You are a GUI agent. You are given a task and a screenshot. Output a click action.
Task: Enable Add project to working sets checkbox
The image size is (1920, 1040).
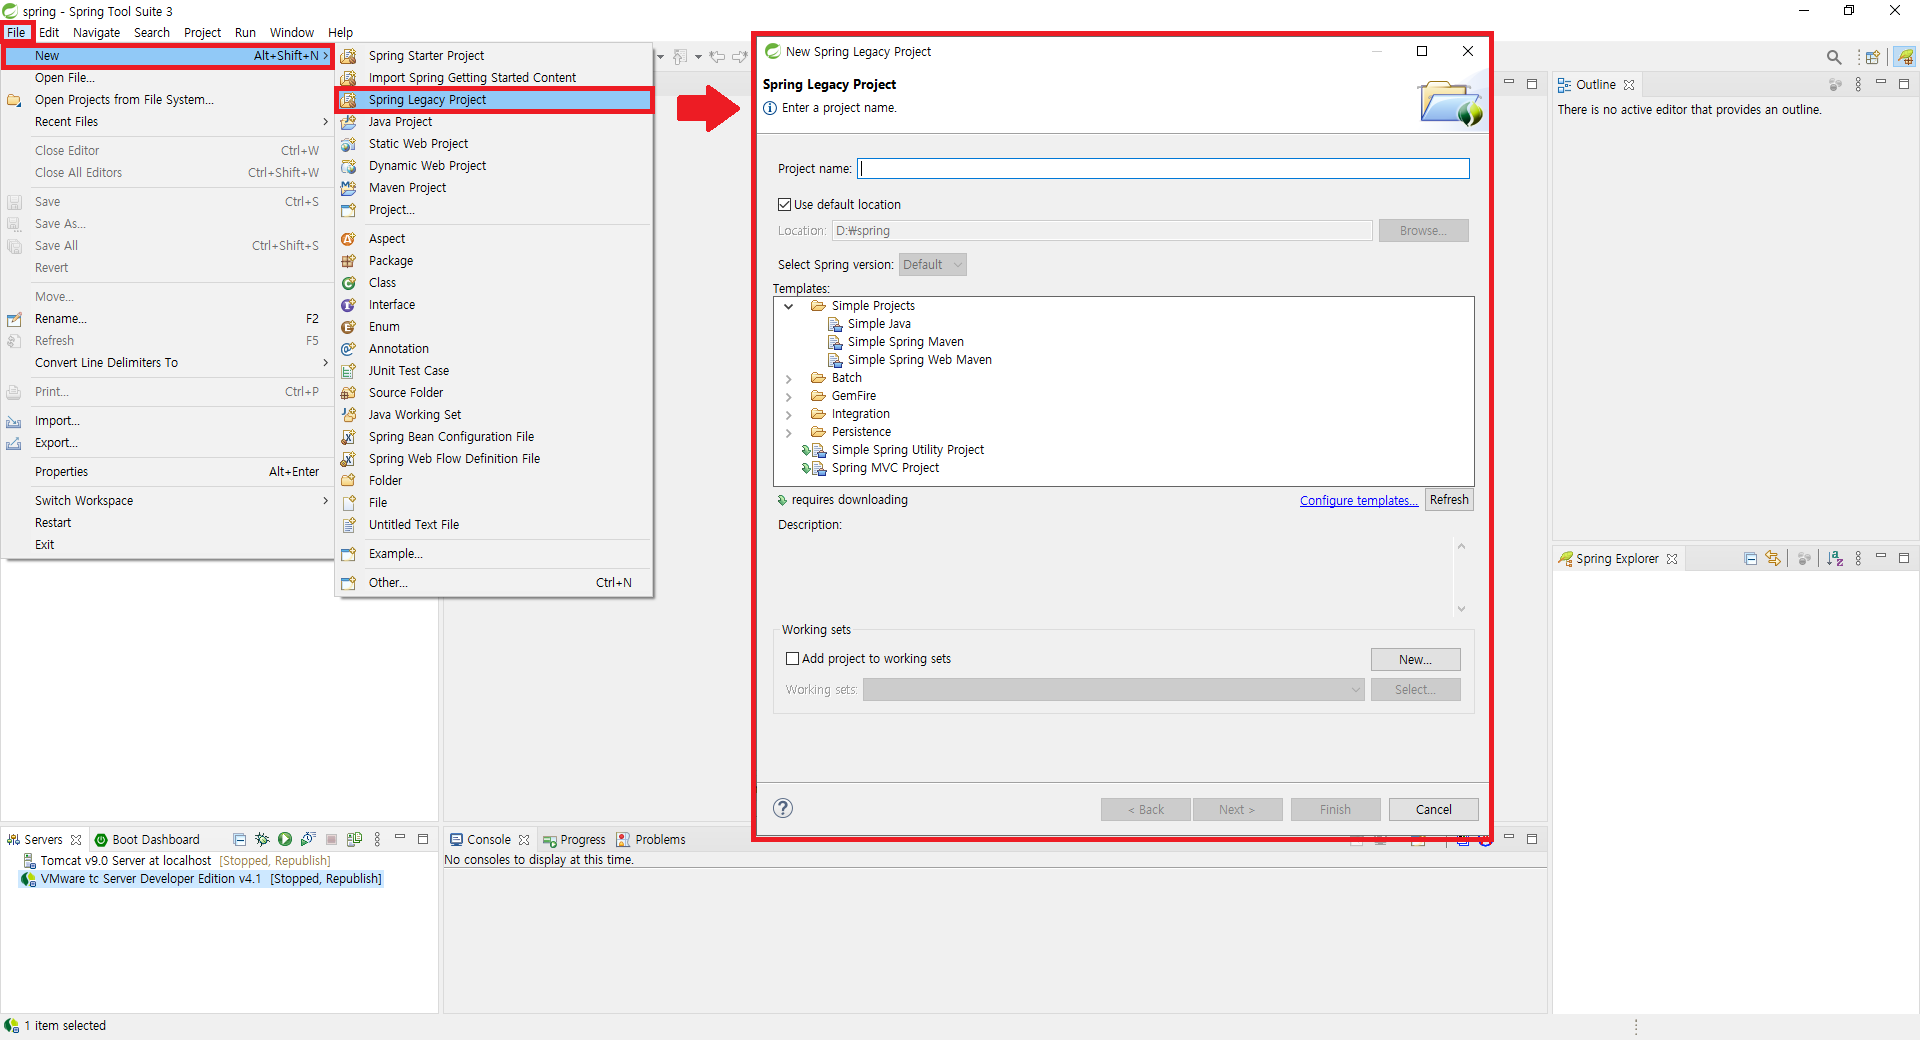(793, 659)
